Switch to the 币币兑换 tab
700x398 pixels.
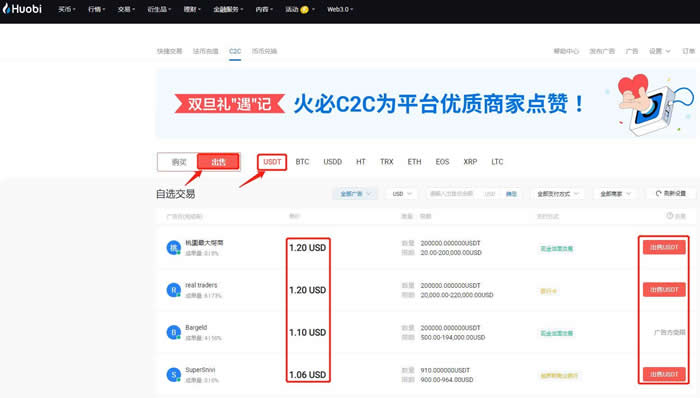[264, 51]
